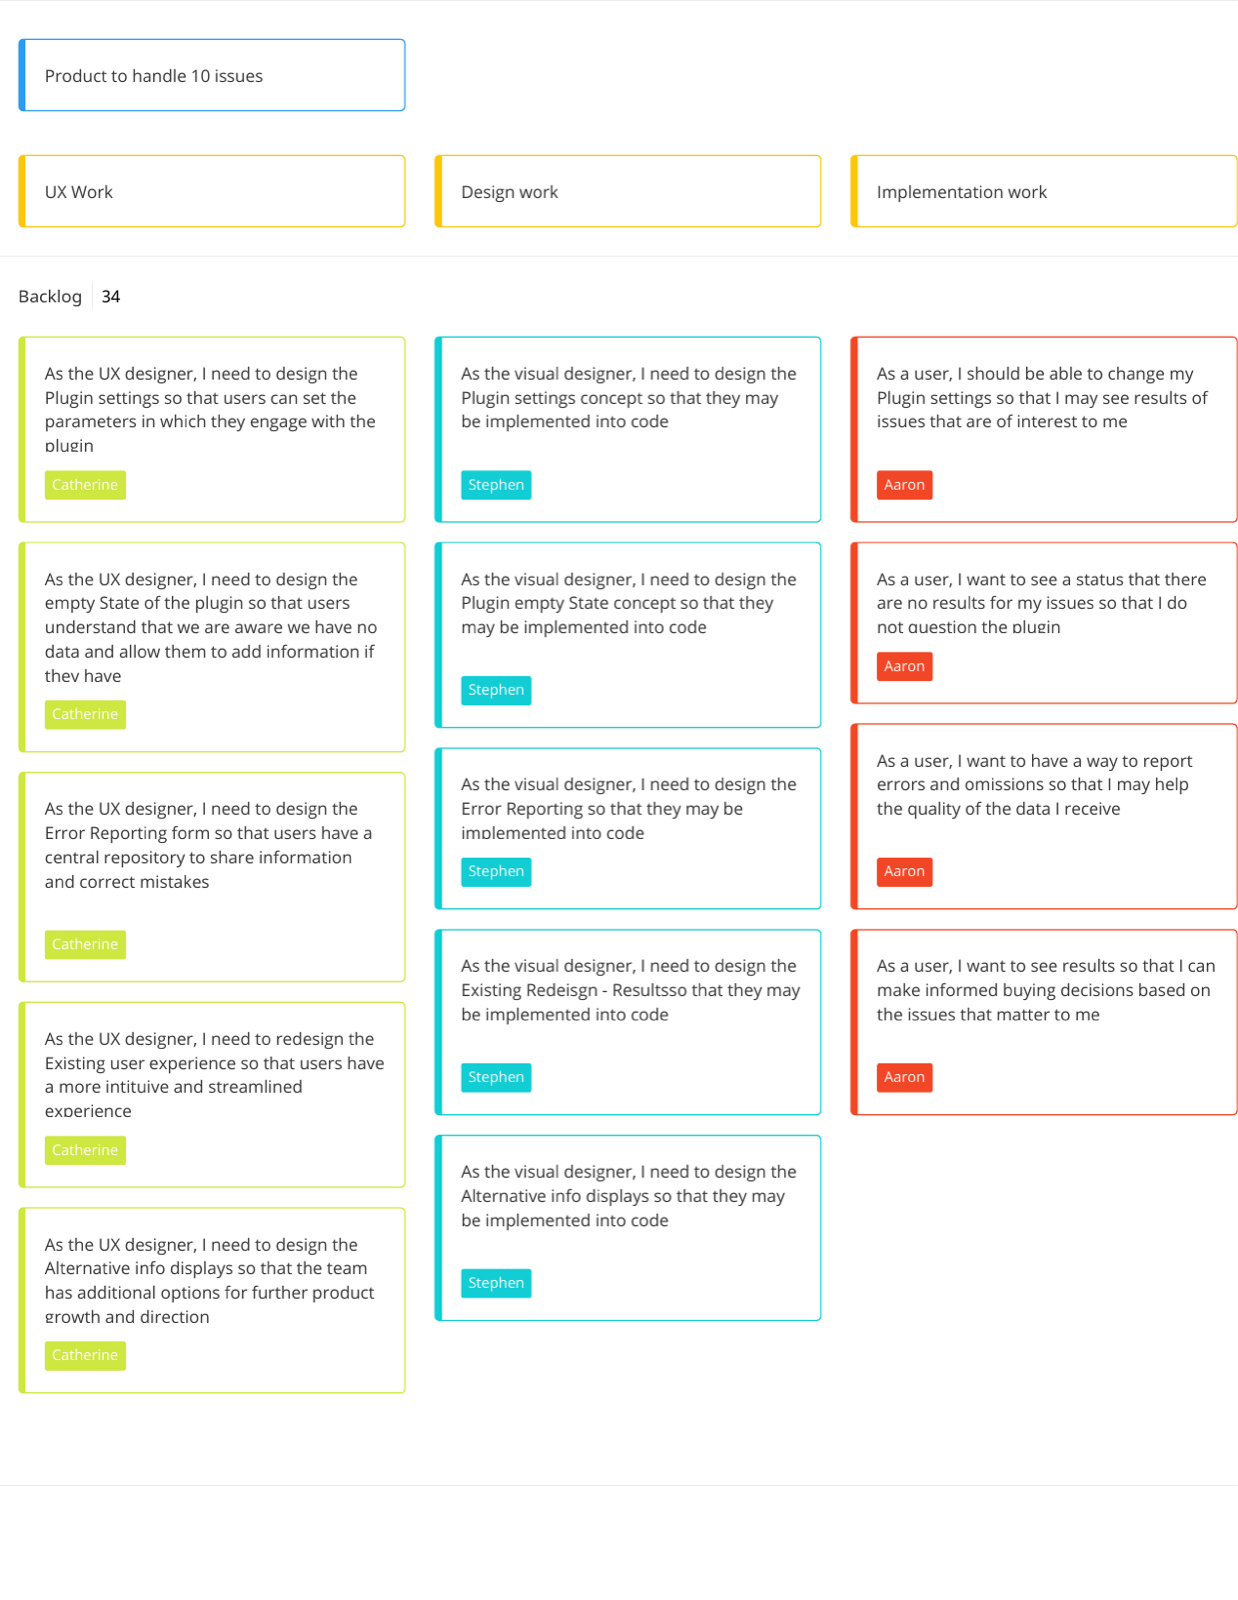This screenshot has width=1238, height=1600.
Task: Click Catherine tag on Alternative info displays card
Action: 85,1355
